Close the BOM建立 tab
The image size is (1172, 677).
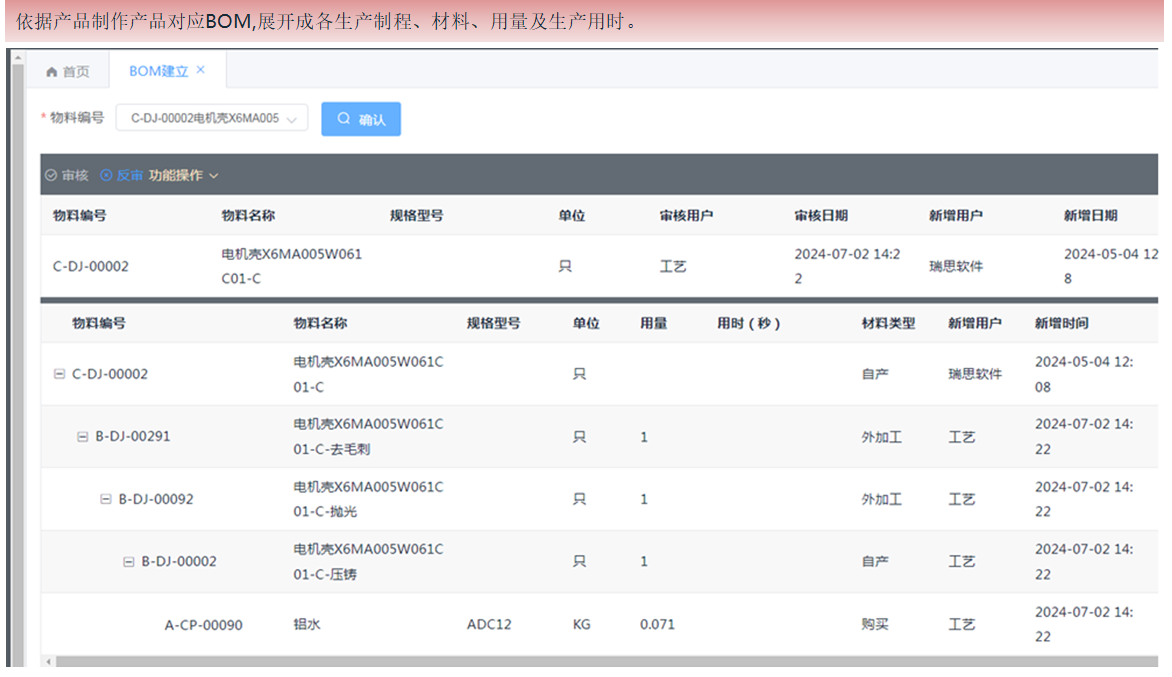[200, 69]
